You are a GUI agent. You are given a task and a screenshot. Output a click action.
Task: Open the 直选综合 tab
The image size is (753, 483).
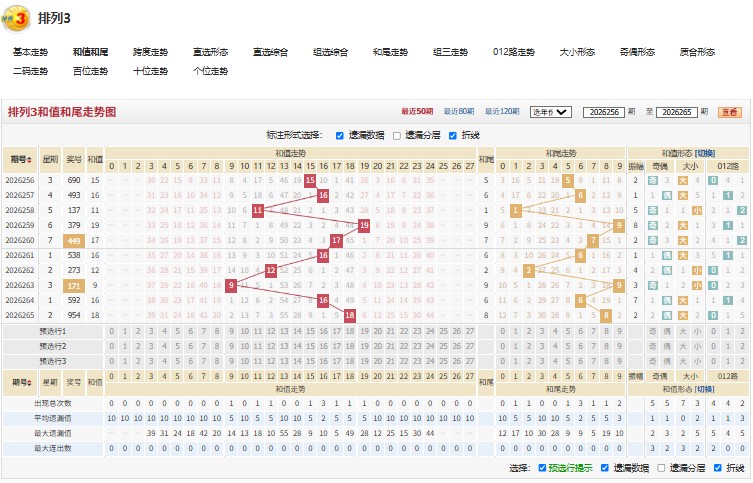pyautogui.click(x=270, y=52)
